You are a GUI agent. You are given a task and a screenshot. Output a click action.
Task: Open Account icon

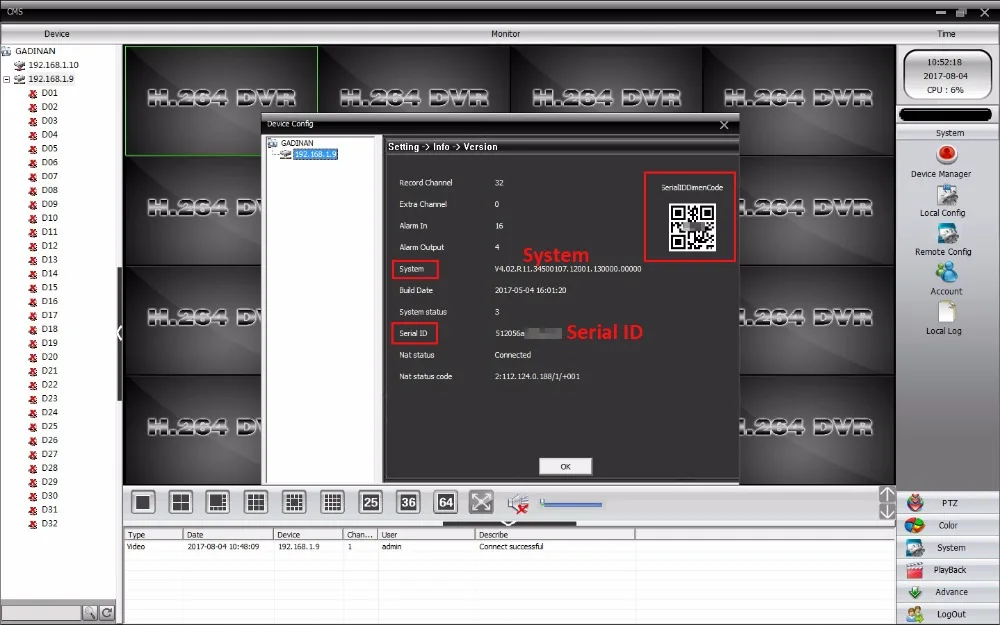click(x=946, y=273)
